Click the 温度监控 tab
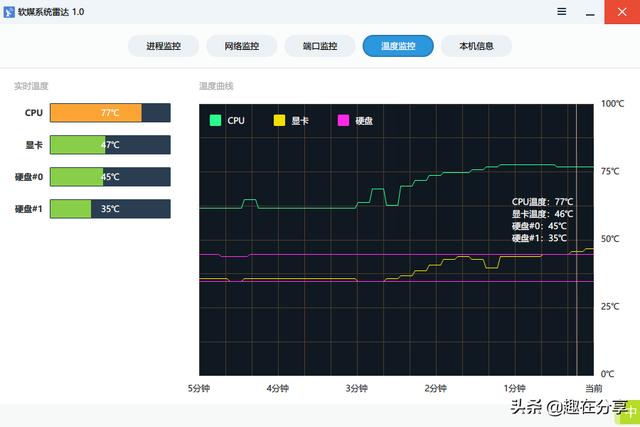640x427 pixels. click(398, 46)
